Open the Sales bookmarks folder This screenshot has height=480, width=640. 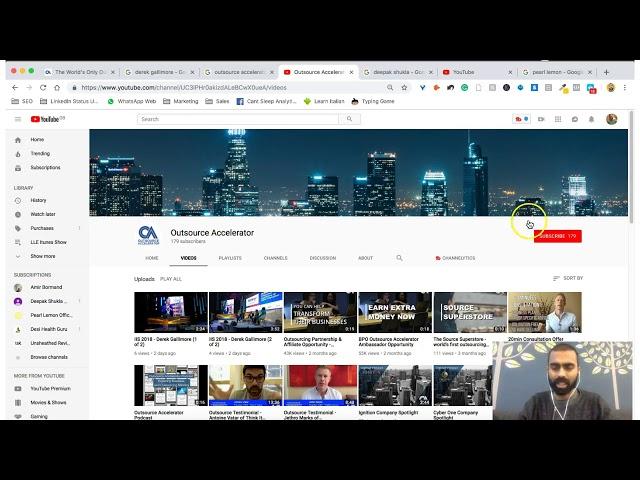[x=217, y=101]
